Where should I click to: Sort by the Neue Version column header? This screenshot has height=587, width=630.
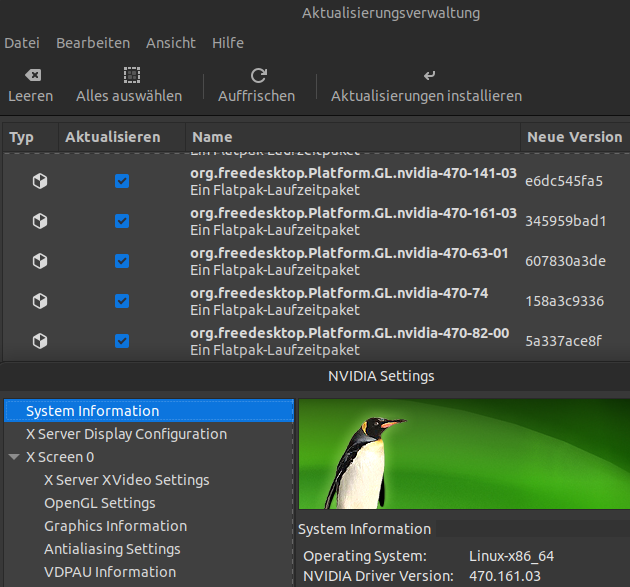(x=574, y=137)
